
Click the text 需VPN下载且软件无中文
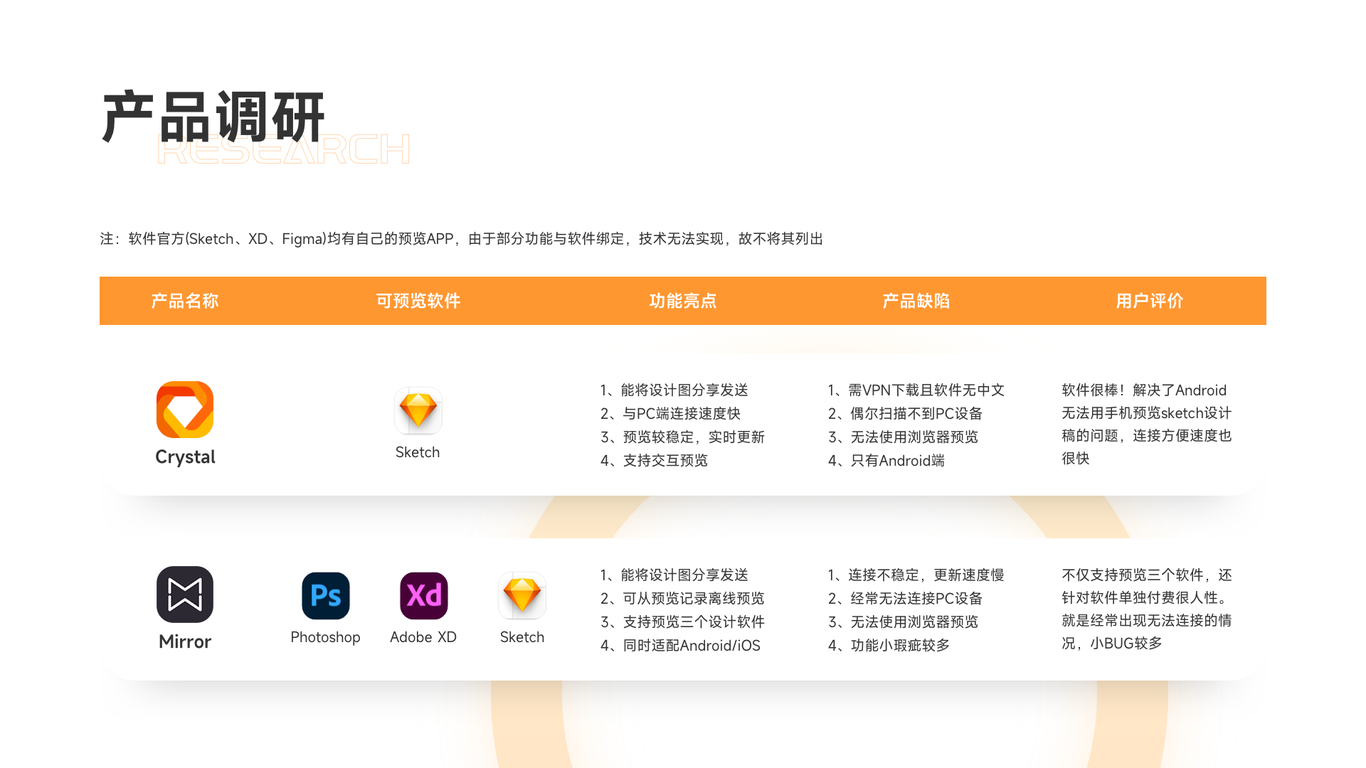click(x=916, y=390)
